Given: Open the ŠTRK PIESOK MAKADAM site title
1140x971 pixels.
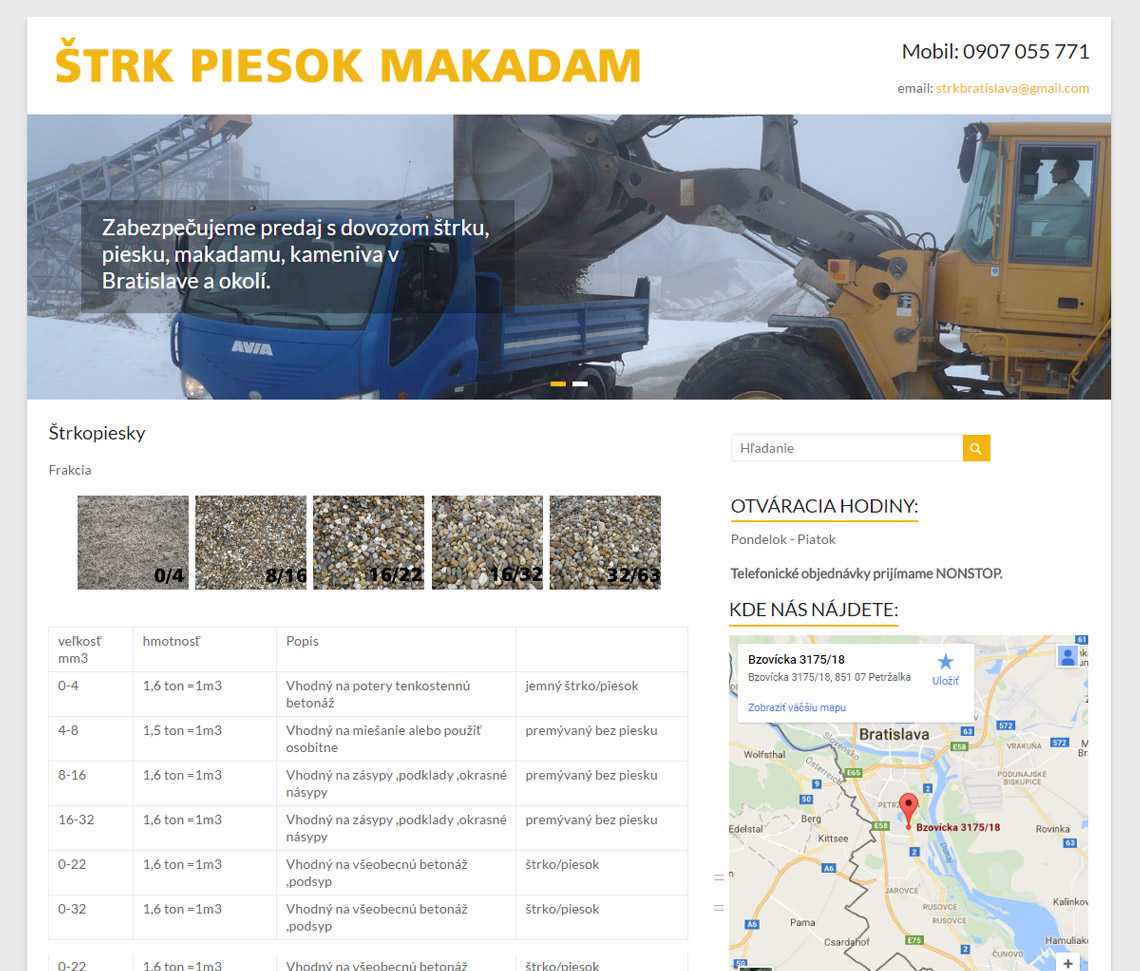Looking at the screenshot, I should [x=347, y=65].
